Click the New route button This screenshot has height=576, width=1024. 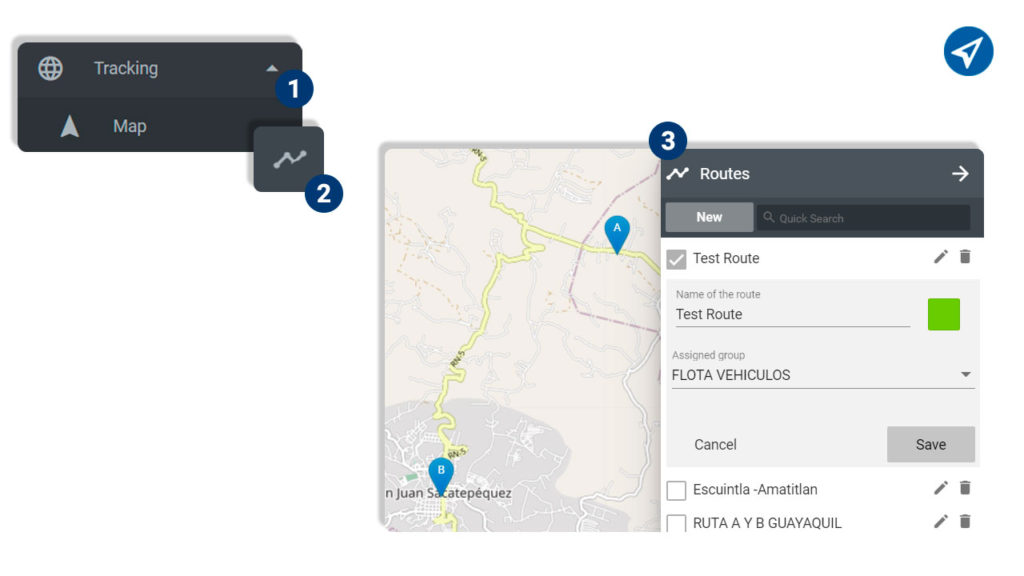tap(709, 217)
